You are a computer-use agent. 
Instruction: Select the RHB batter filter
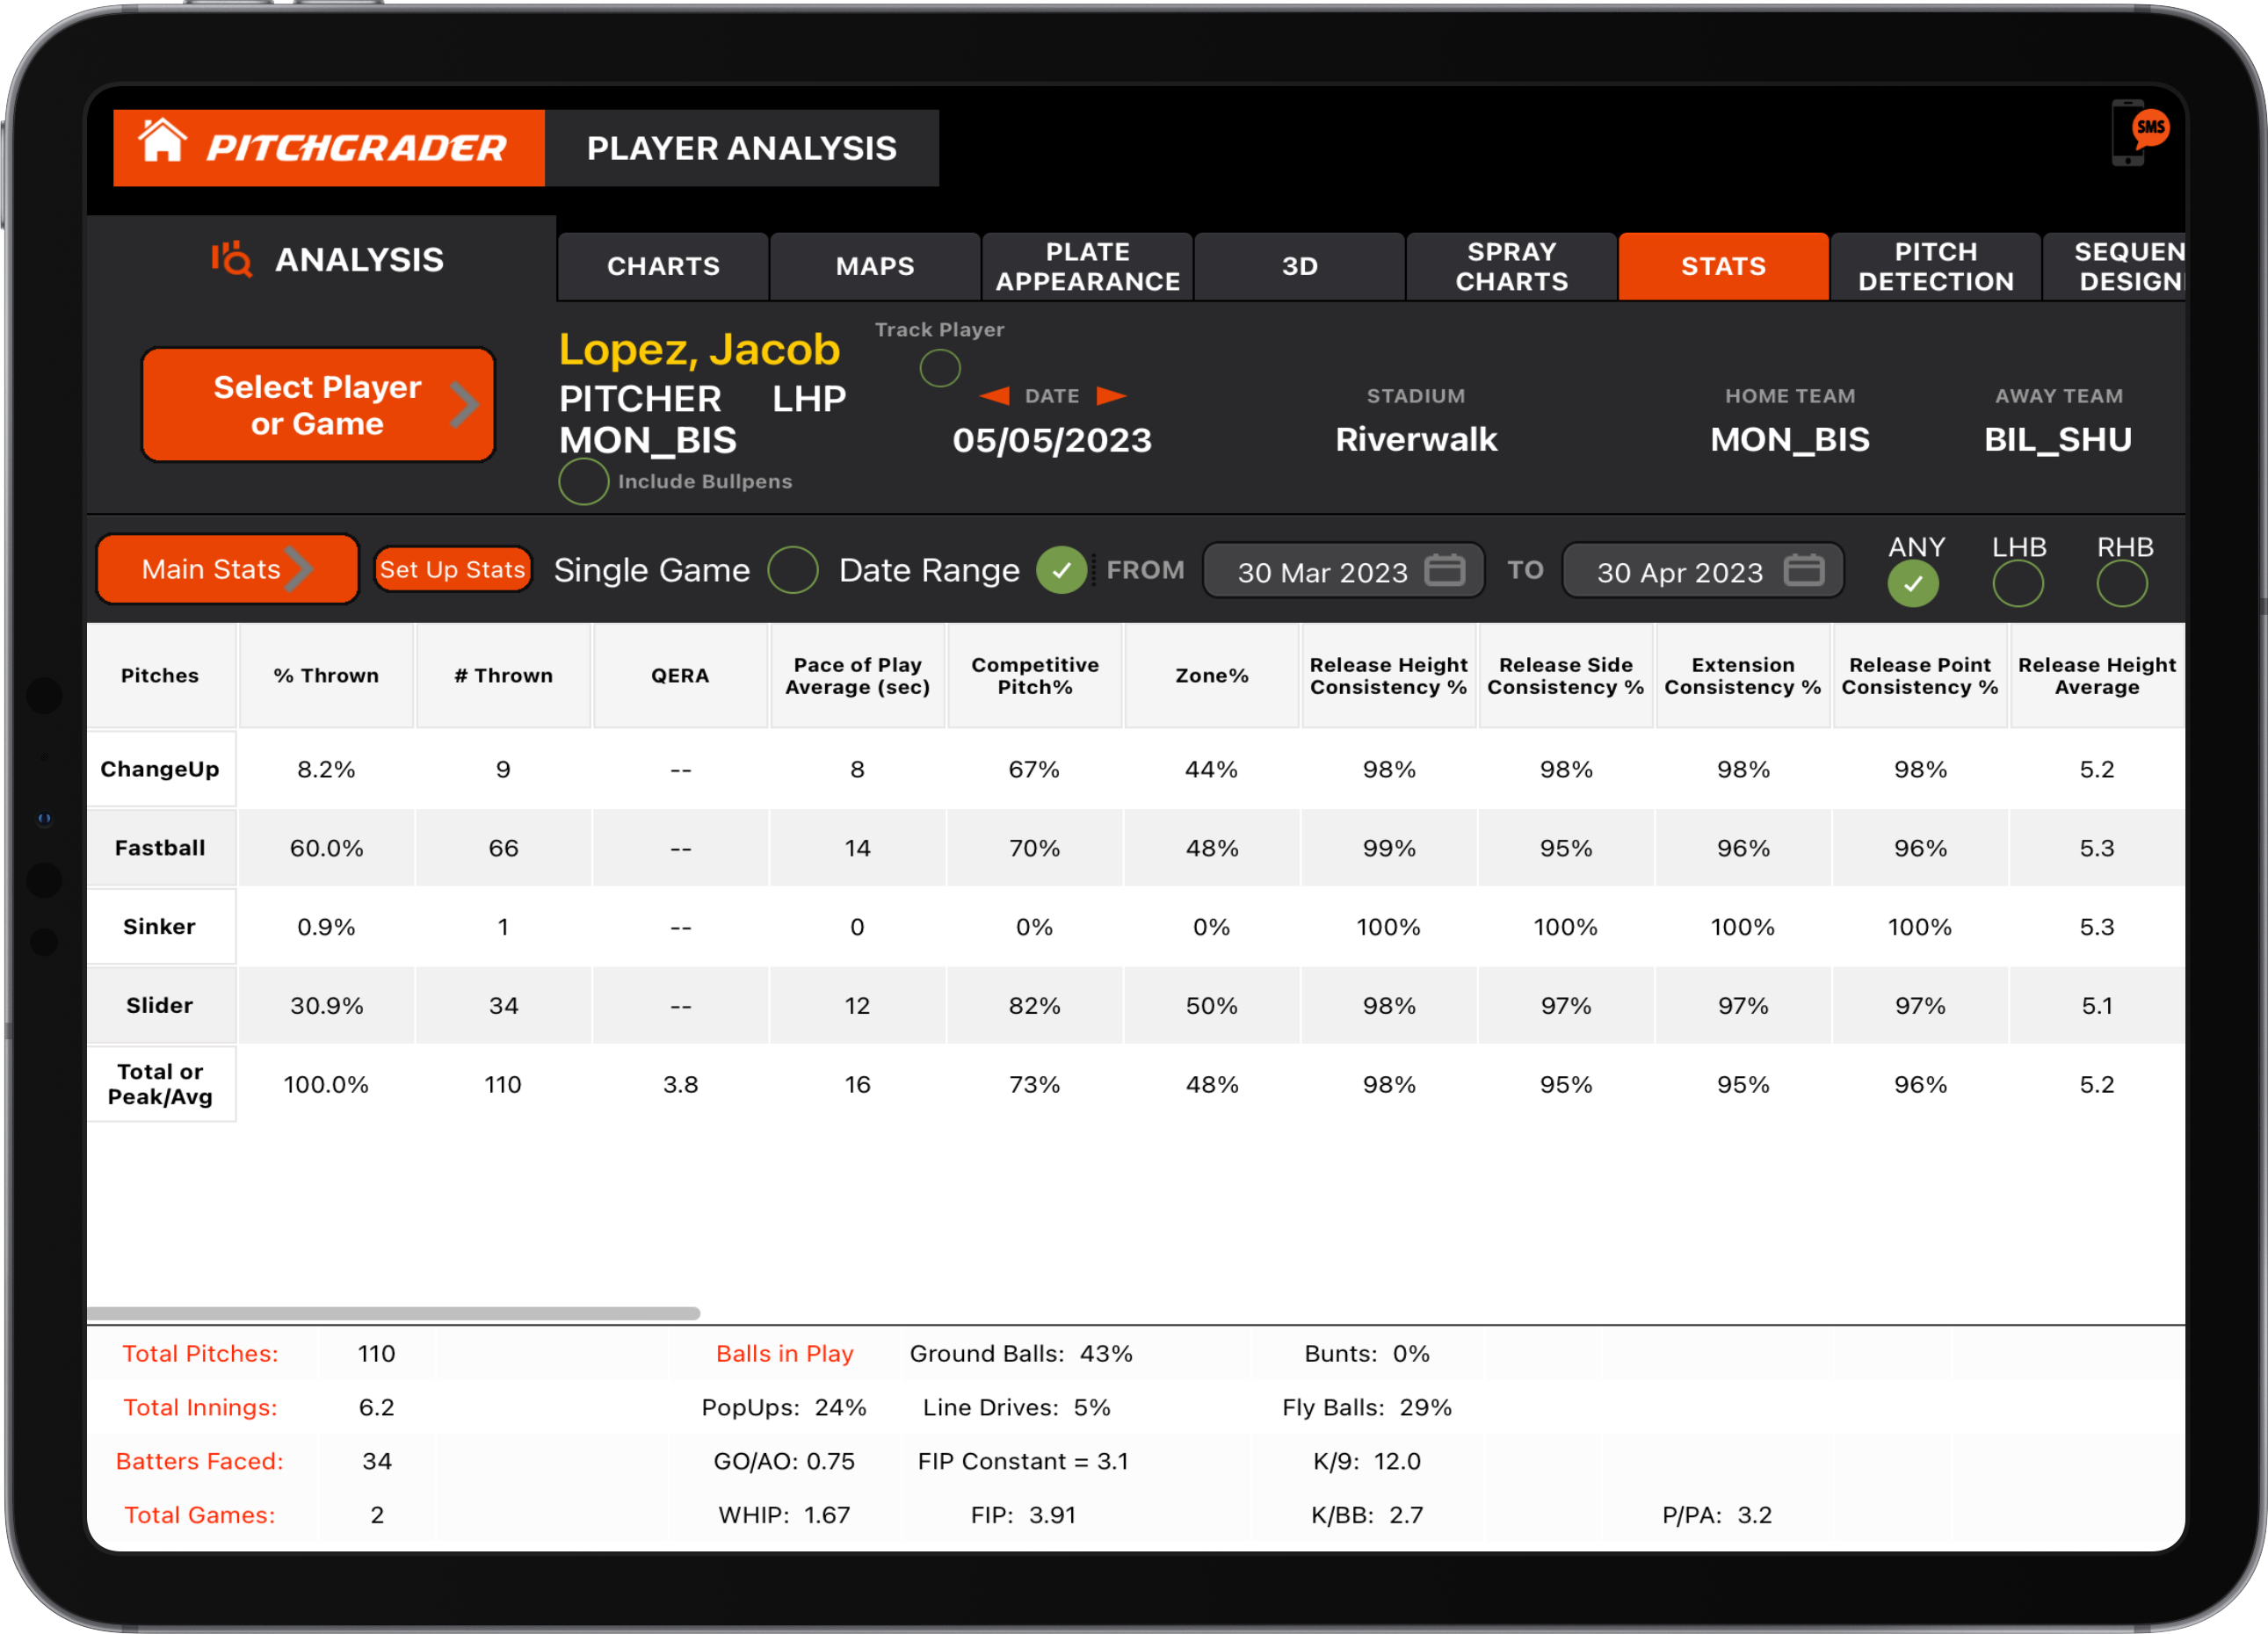click(x=2124, y=583)
